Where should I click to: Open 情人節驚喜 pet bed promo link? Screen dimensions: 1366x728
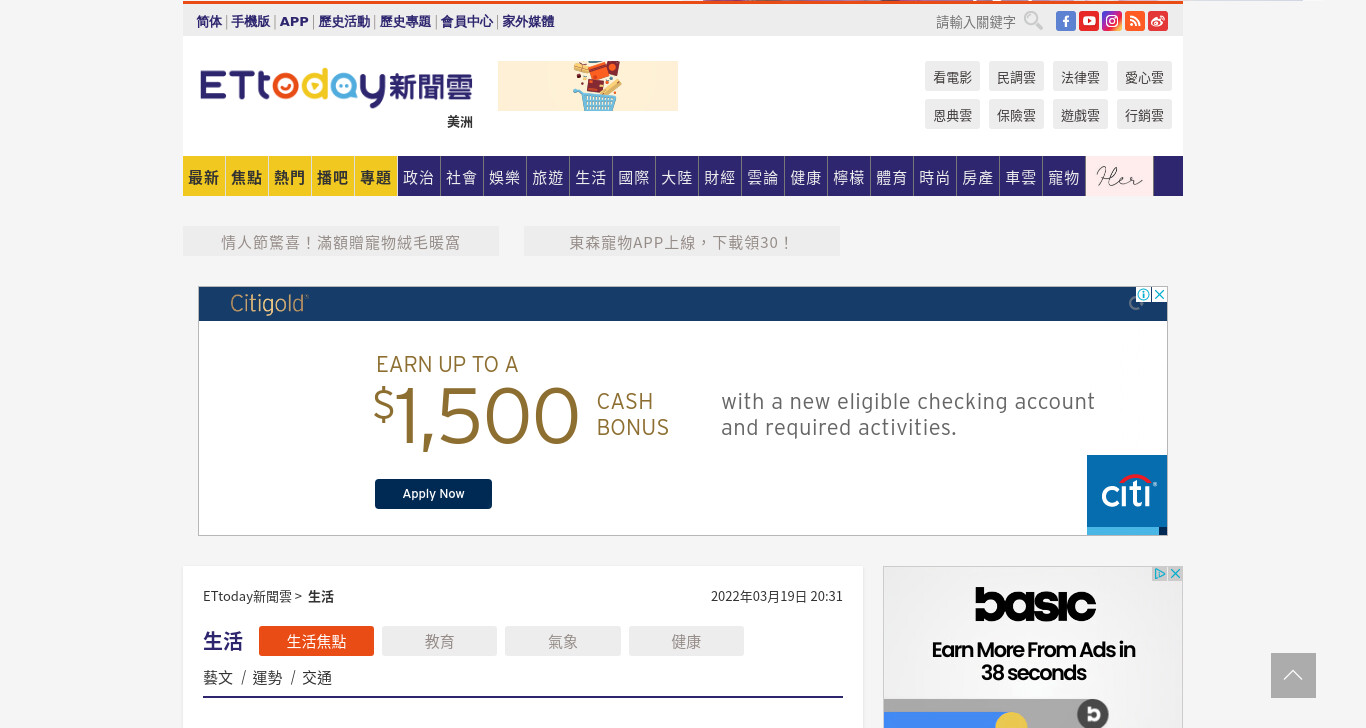point(341,241)
